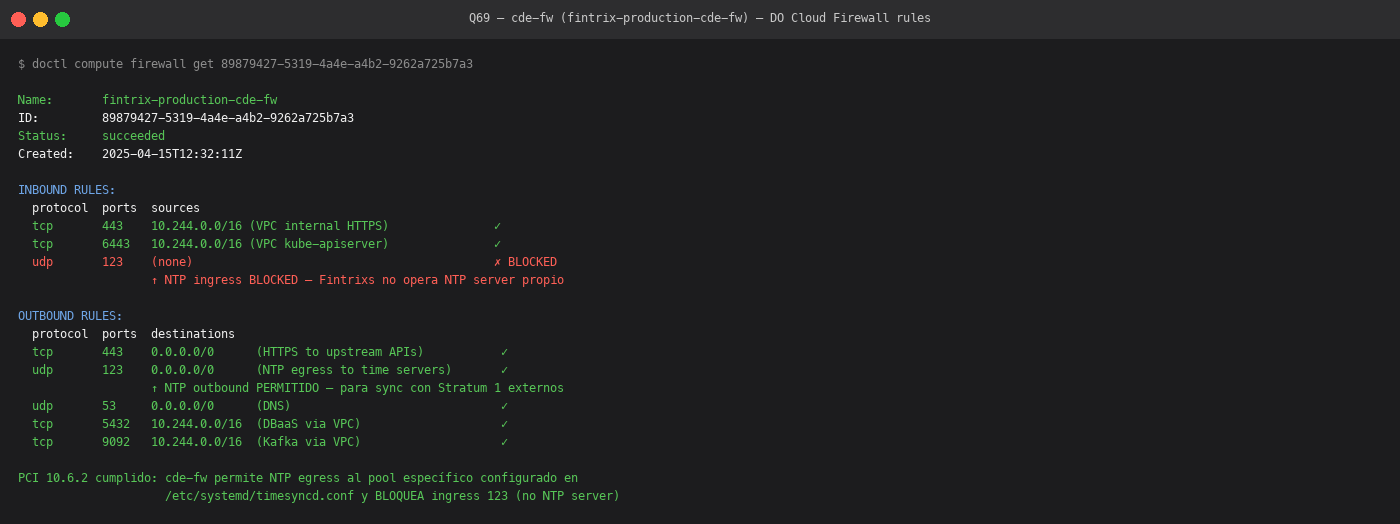The width and height of the screenshot is (1400, 524).
Task: Click the inbound udp 123 port value
Action: tap(112, 262)
